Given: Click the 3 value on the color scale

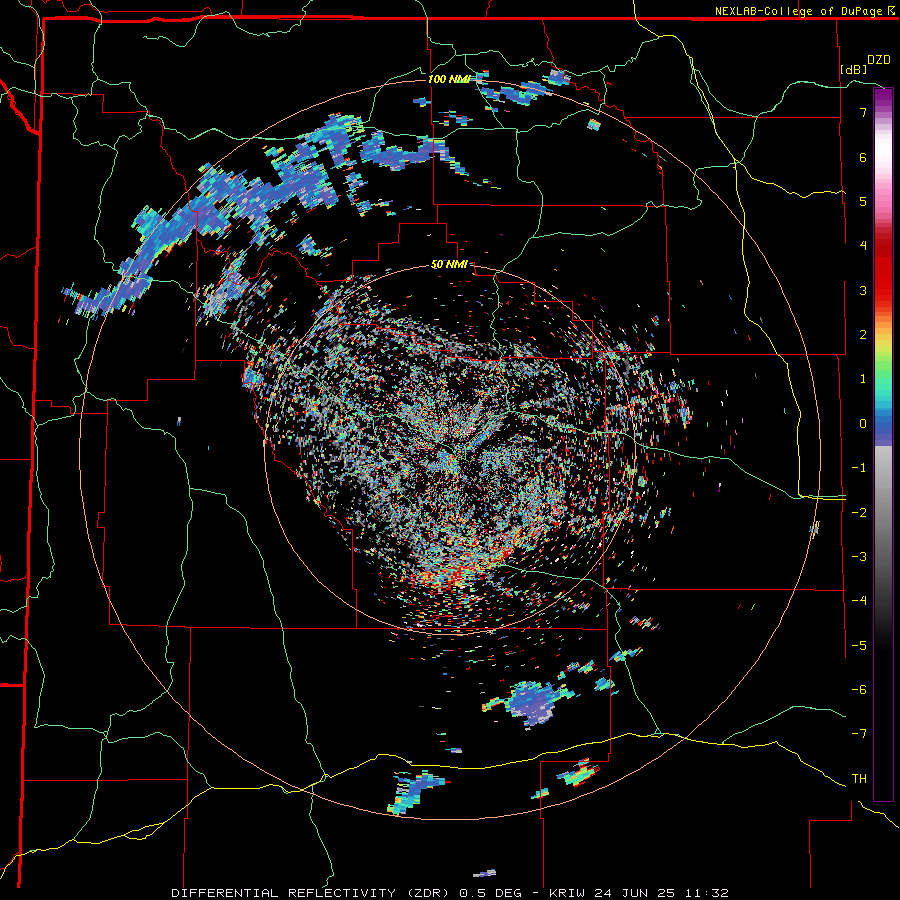Looking at the screenshot, I should (863, 290).
